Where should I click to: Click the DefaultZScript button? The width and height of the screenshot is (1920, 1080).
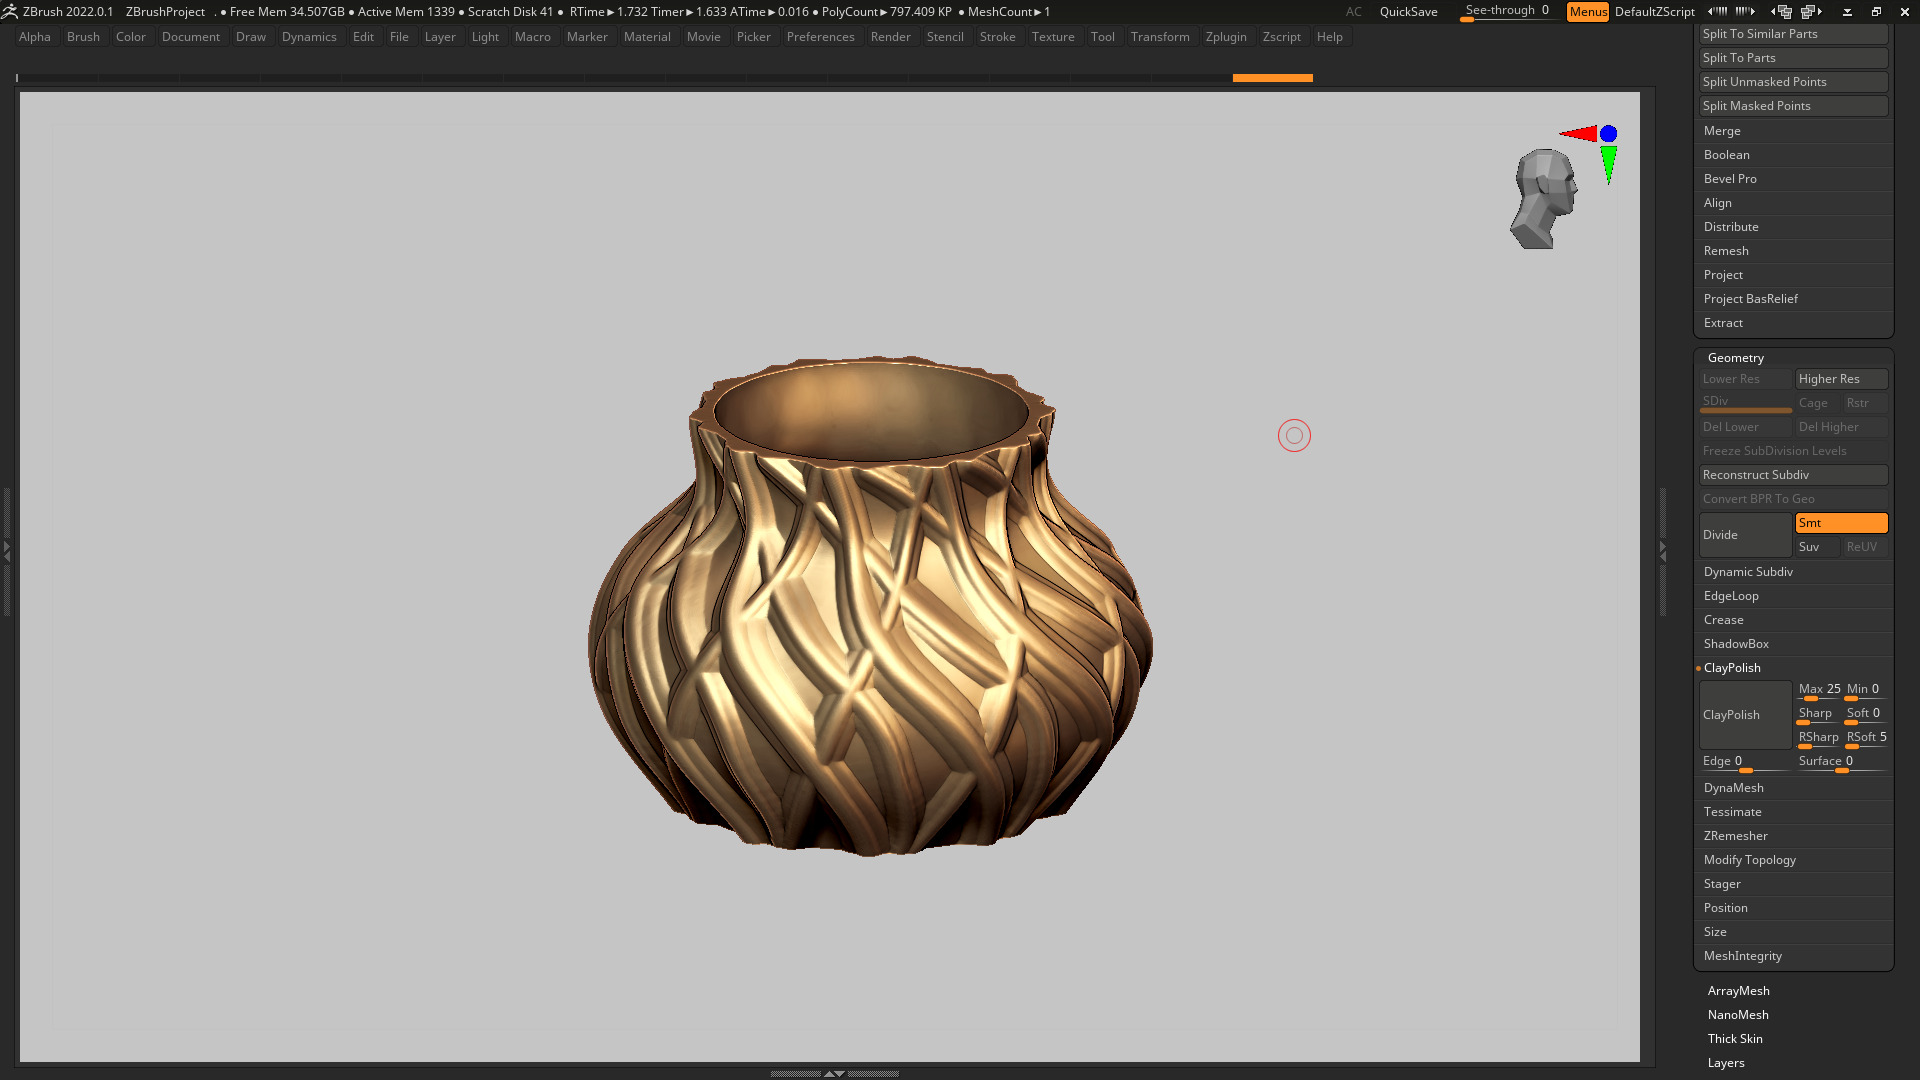1654,12
